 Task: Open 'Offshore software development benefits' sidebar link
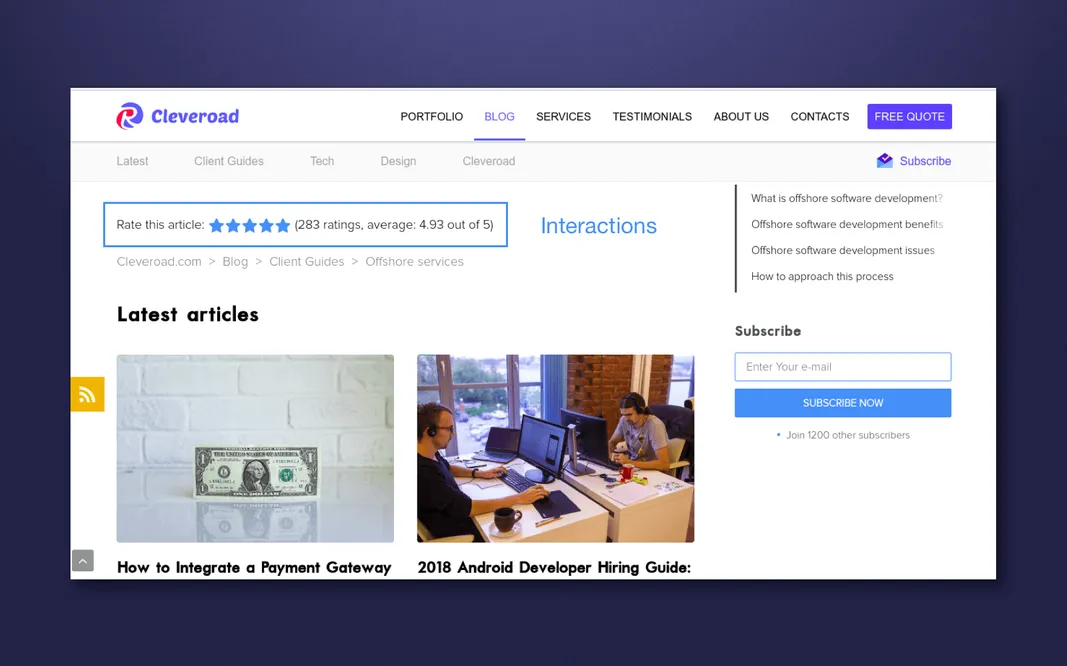point(847,224)
